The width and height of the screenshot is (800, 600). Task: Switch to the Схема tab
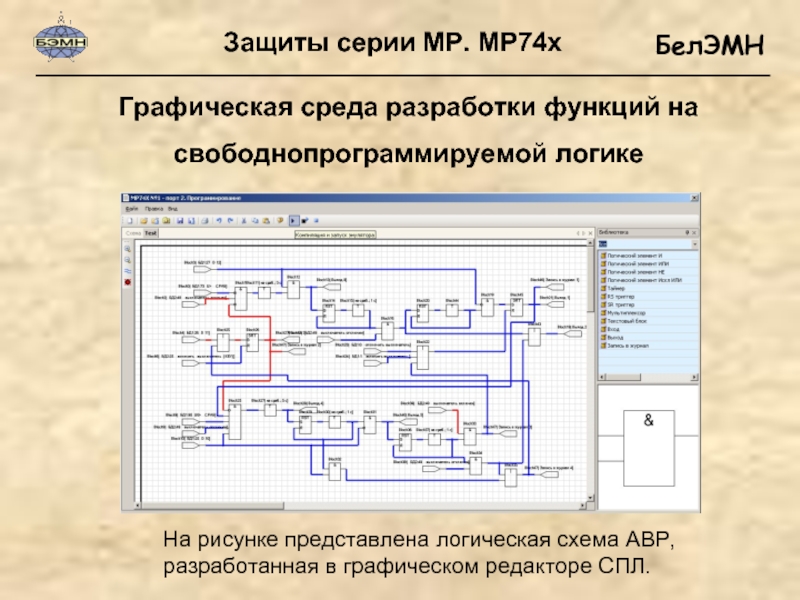click(133, 233)
